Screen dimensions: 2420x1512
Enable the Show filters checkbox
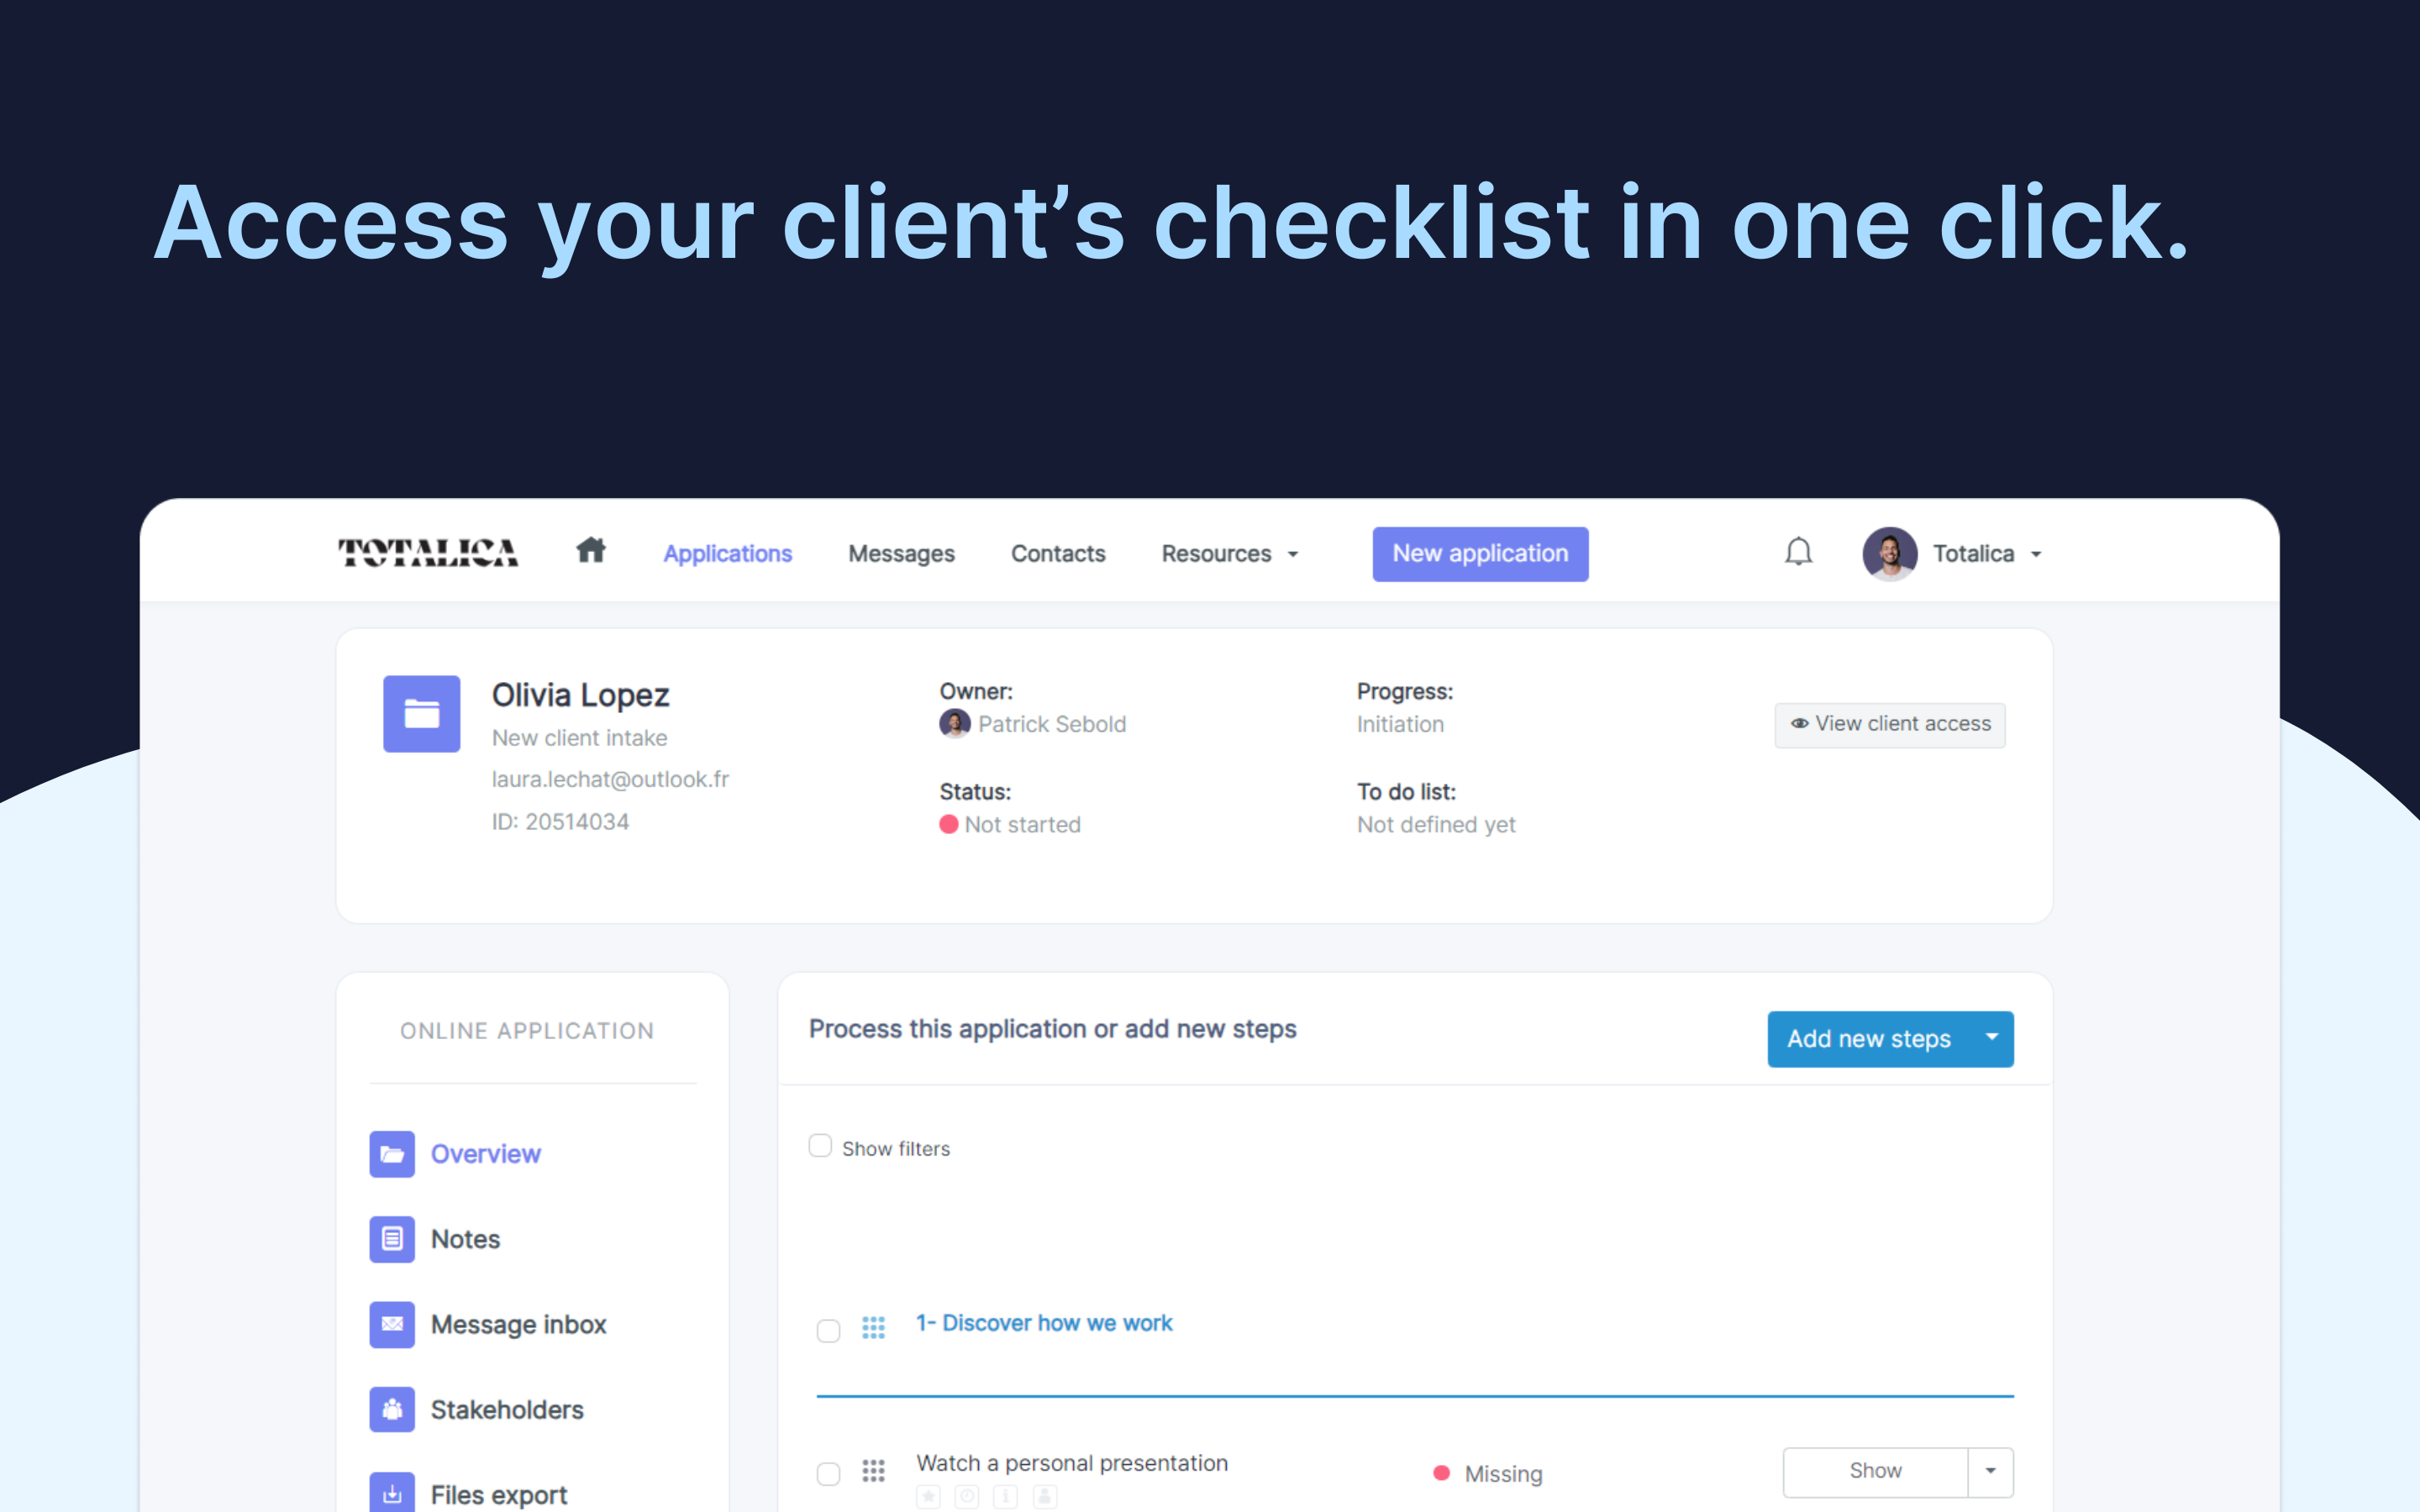[820, 1146]
